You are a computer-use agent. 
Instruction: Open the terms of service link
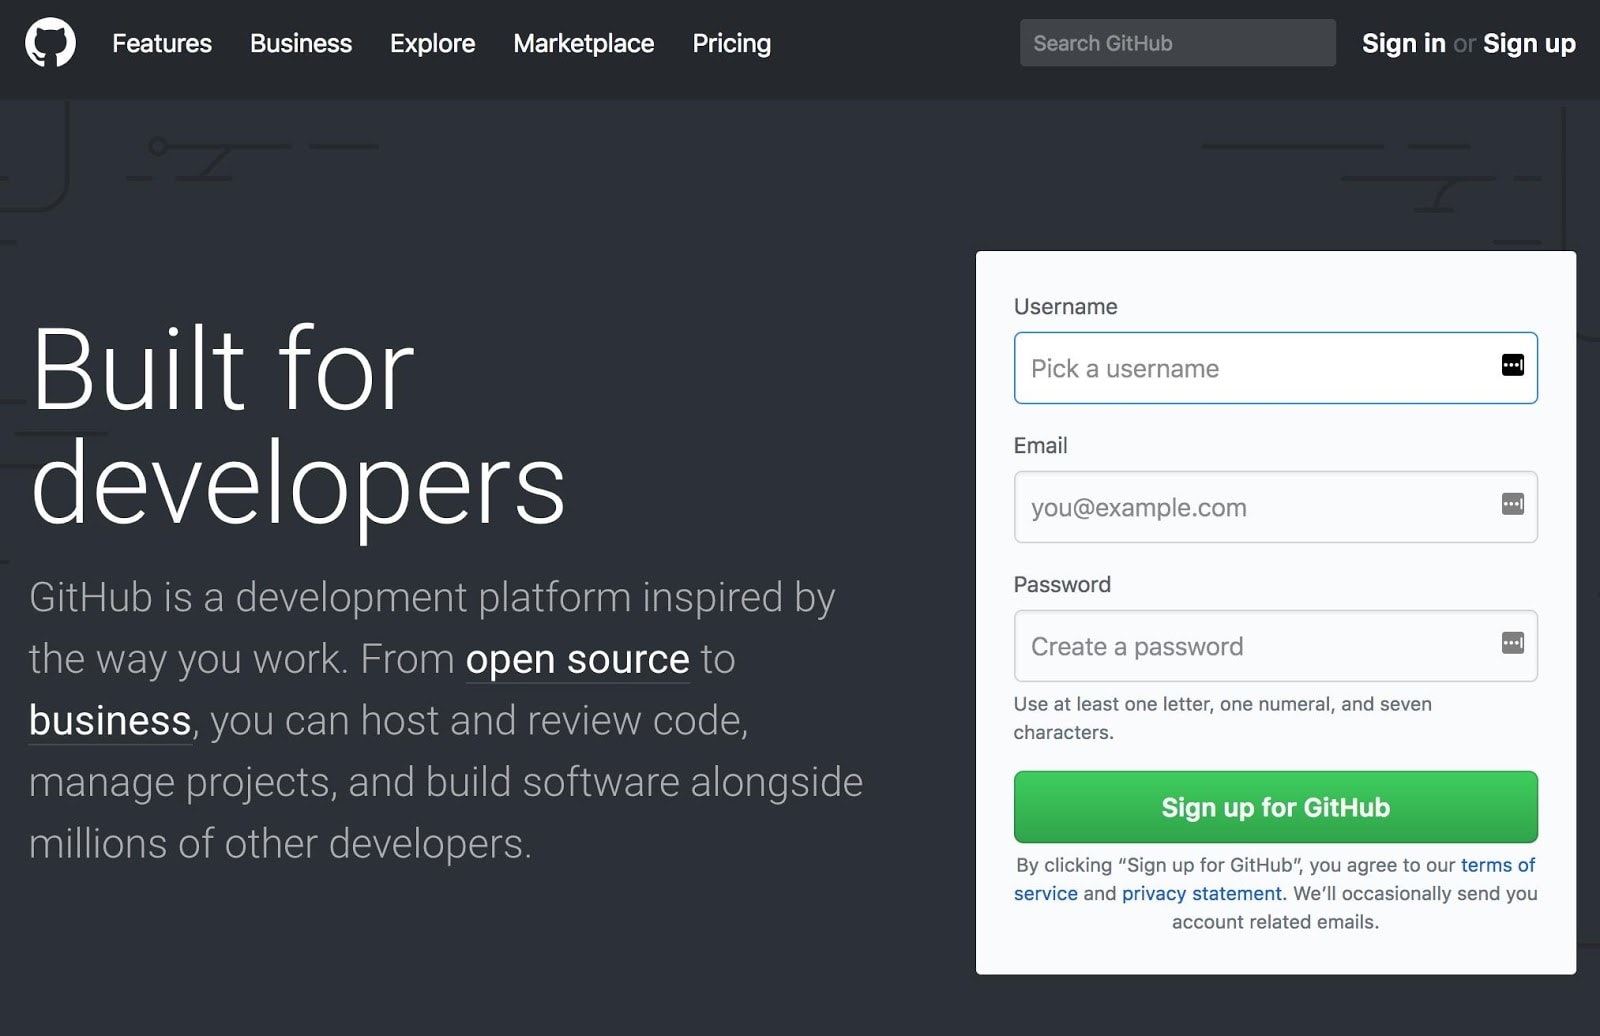click(x=1498, y=865)
